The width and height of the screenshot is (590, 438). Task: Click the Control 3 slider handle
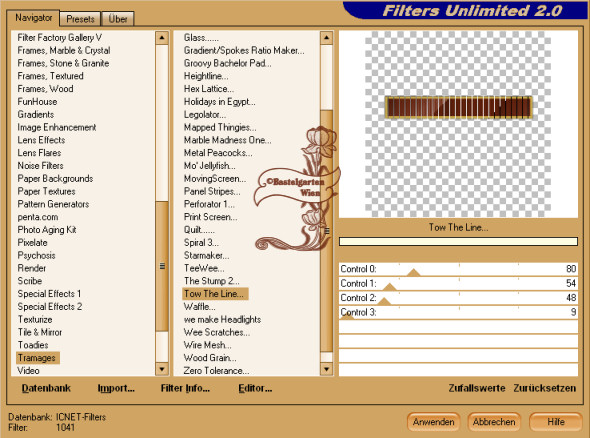point(347,315)
